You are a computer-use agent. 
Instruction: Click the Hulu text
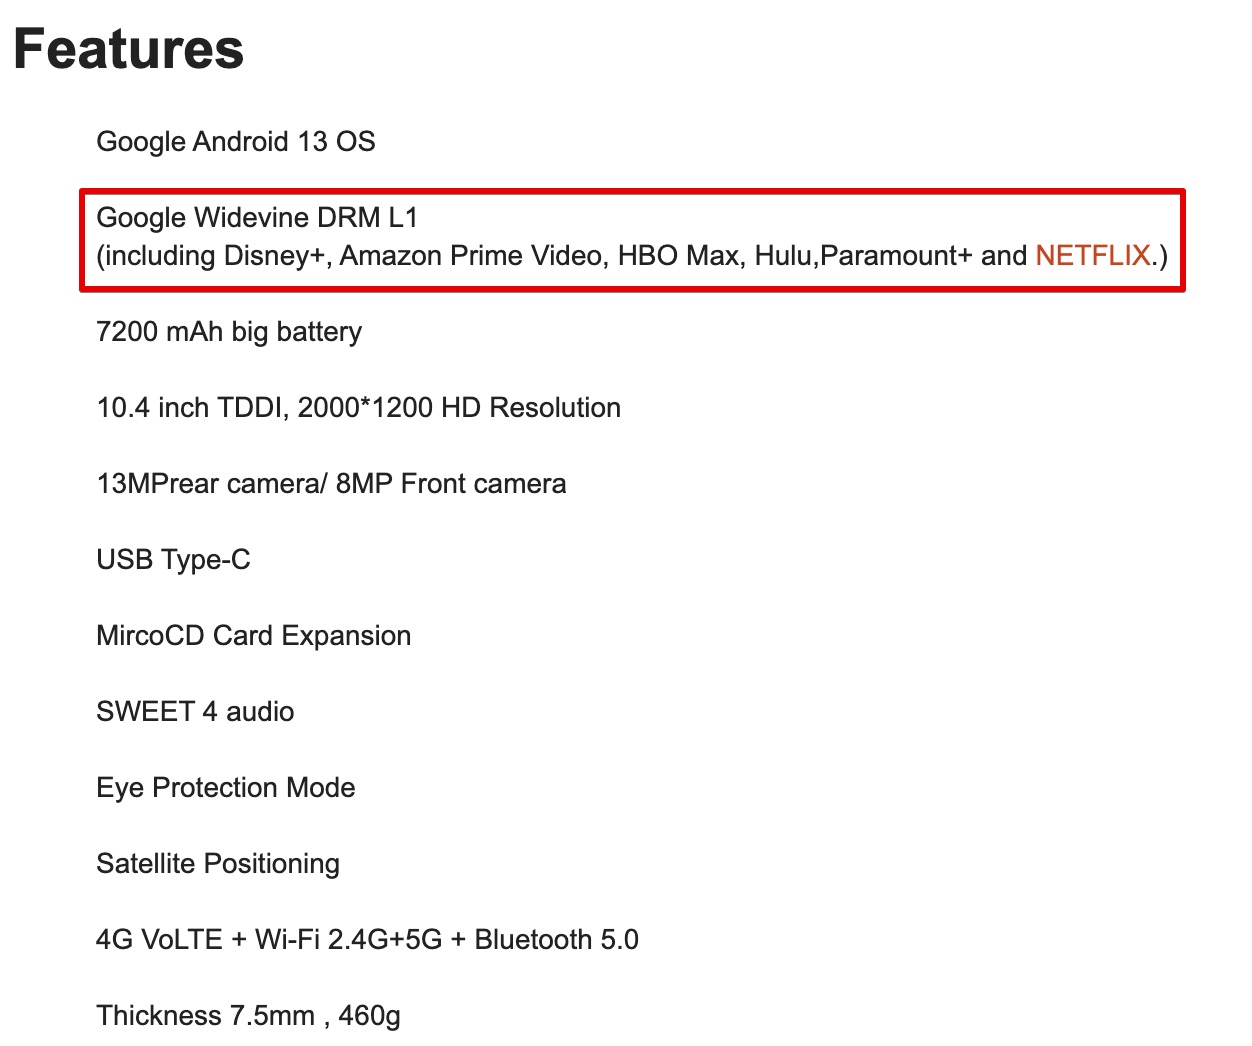point(783,256)
